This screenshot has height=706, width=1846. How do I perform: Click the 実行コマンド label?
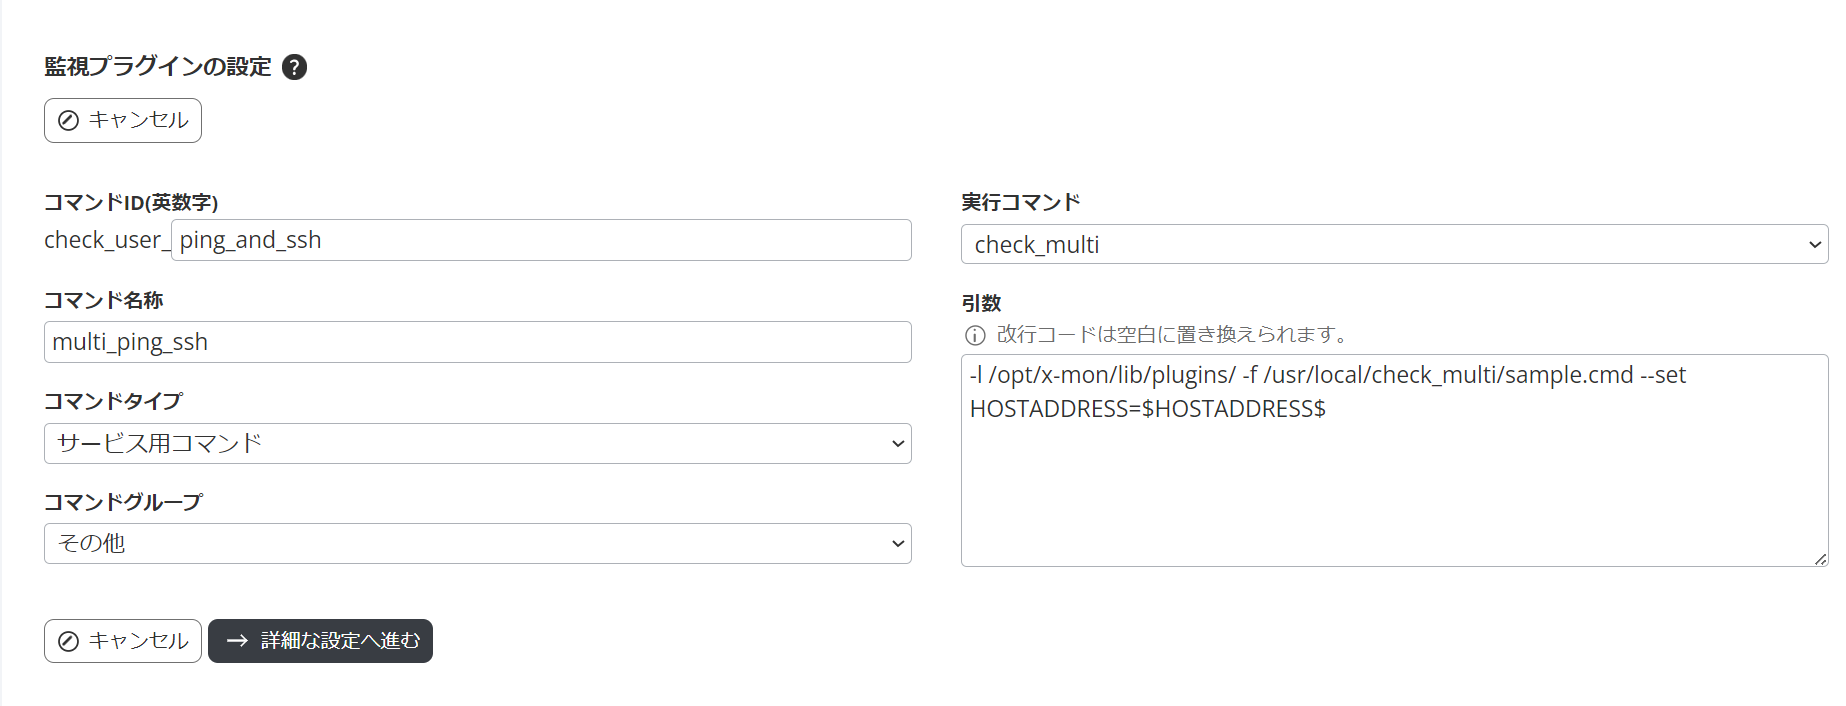[1021, 203]
